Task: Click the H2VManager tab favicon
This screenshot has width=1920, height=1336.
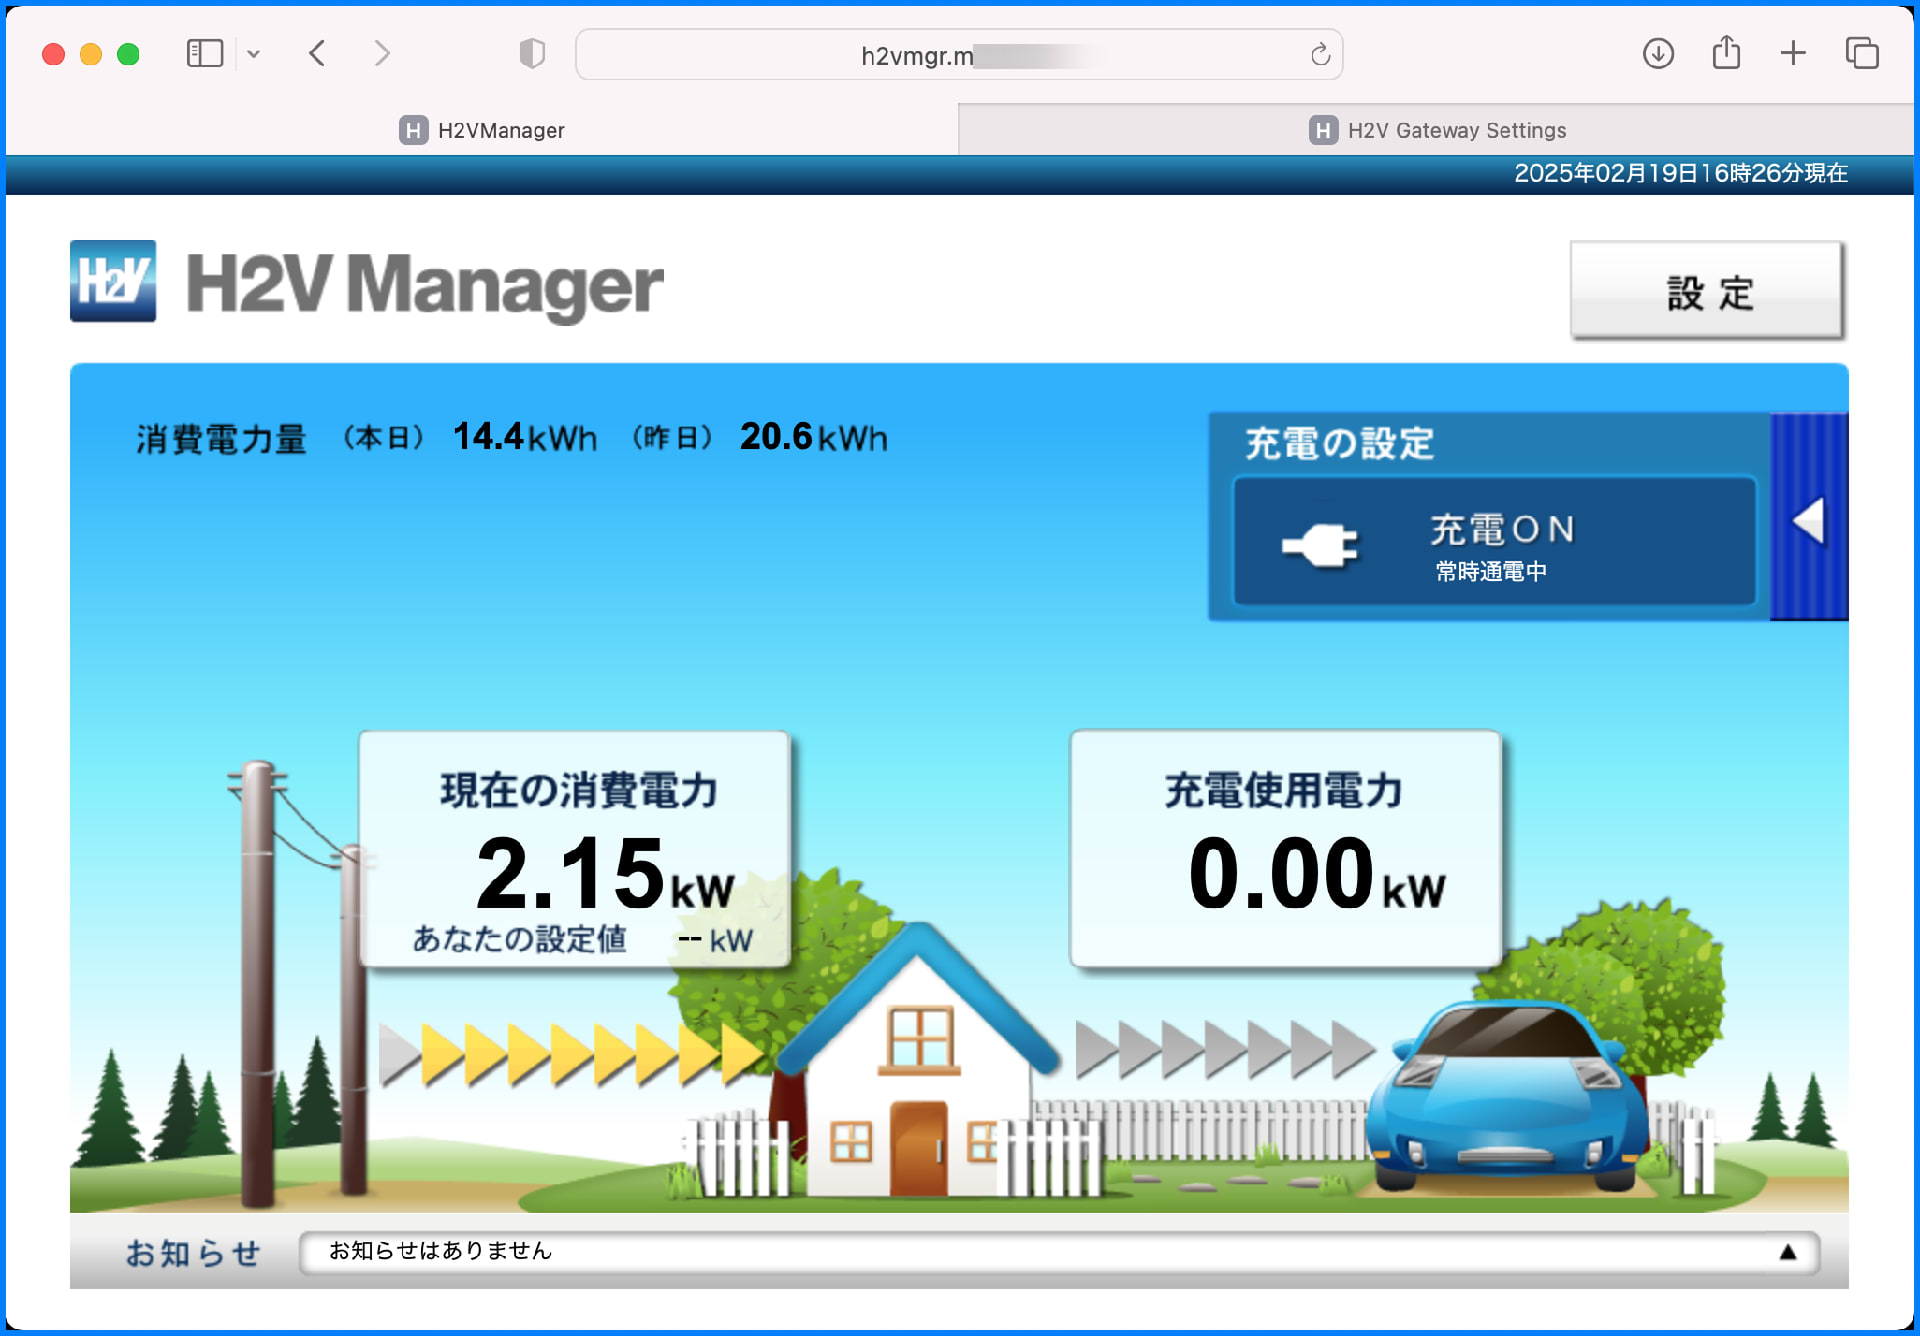Action: pos(413,130)
